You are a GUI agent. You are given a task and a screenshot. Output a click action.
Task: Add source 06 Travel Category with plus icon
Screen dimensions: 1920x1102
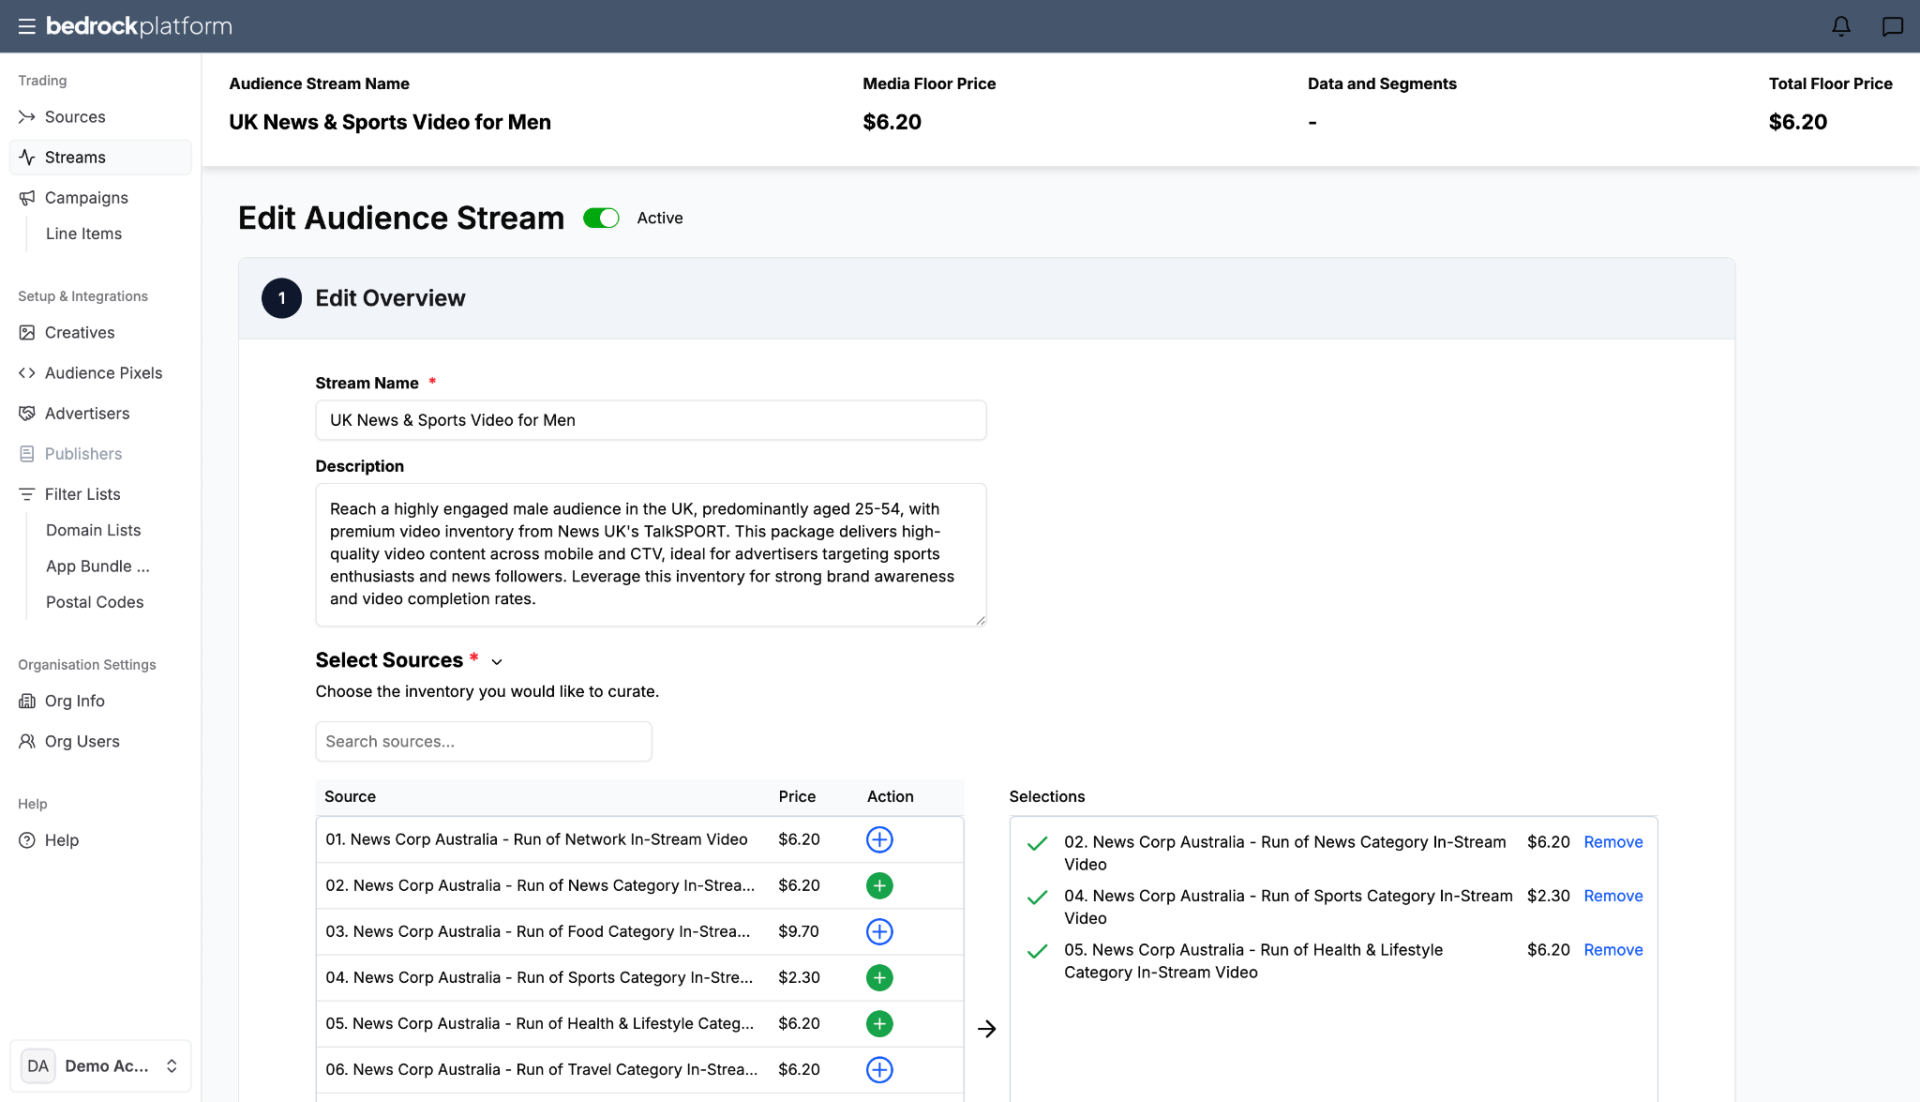click(879, 1069)
